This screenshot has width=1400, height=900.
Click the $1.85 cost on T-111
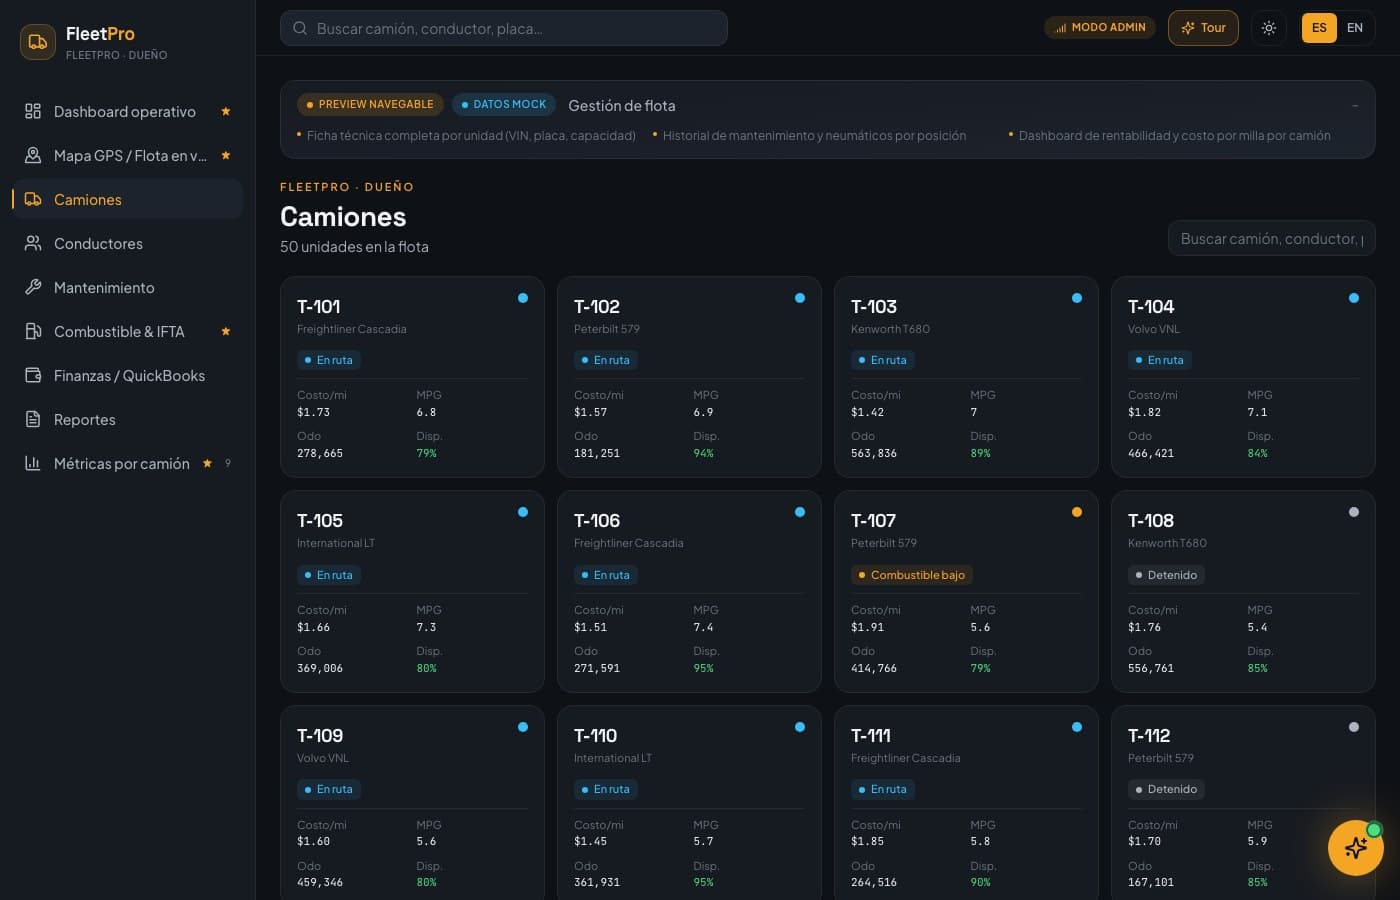(867, 841)
